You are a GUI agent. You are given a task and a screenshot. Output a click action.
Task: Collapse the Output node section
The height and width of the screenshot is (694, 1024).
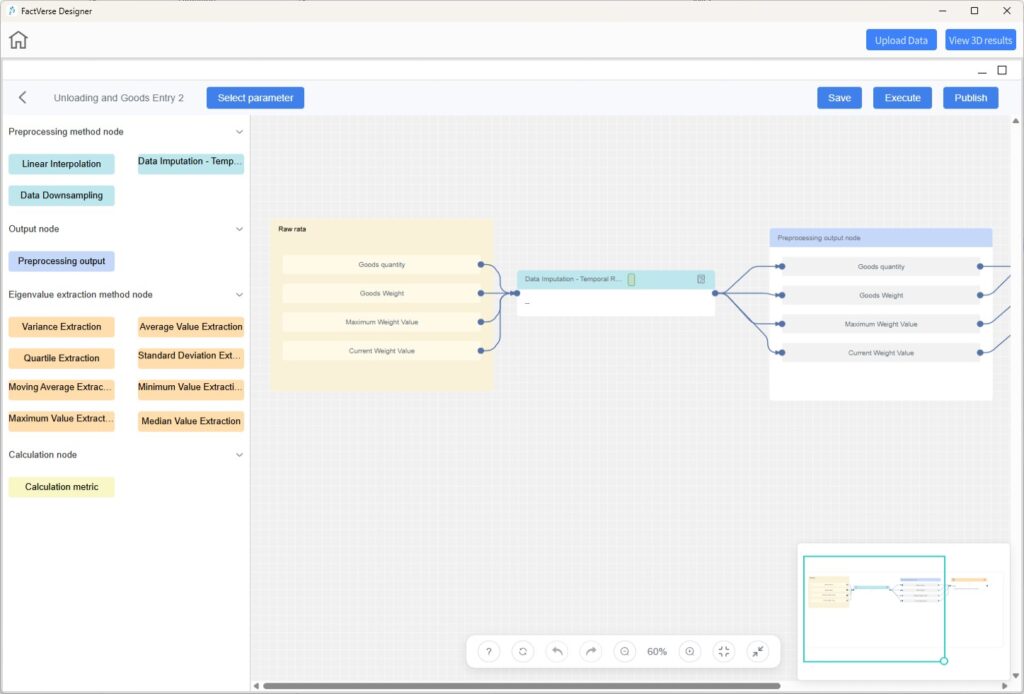coord(239,229)
